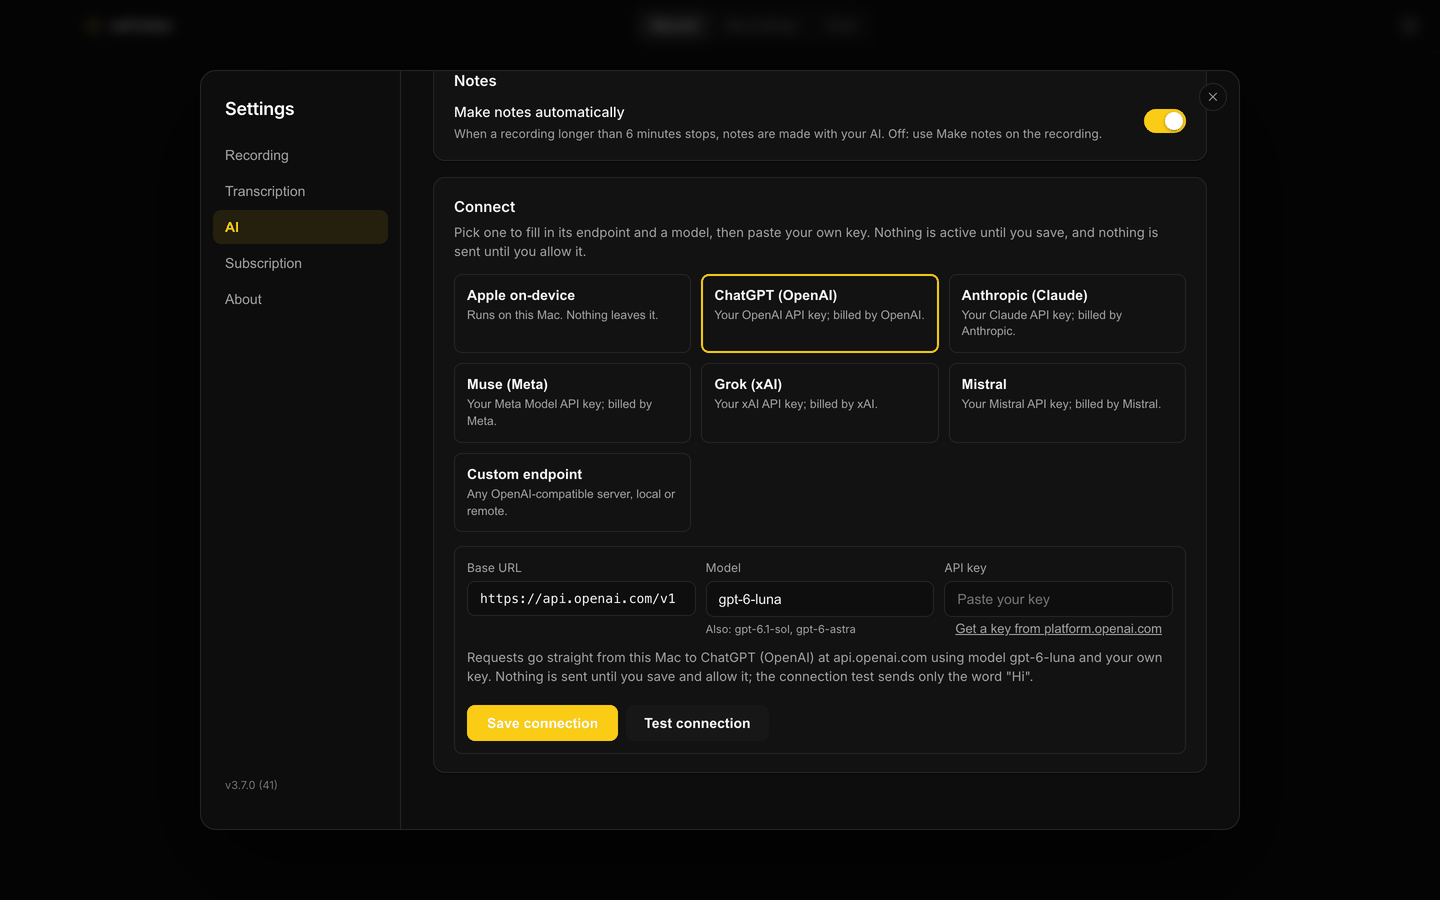1440x900 pixels.
Task: Click the Settings title text
Action: tap(260, 109)
